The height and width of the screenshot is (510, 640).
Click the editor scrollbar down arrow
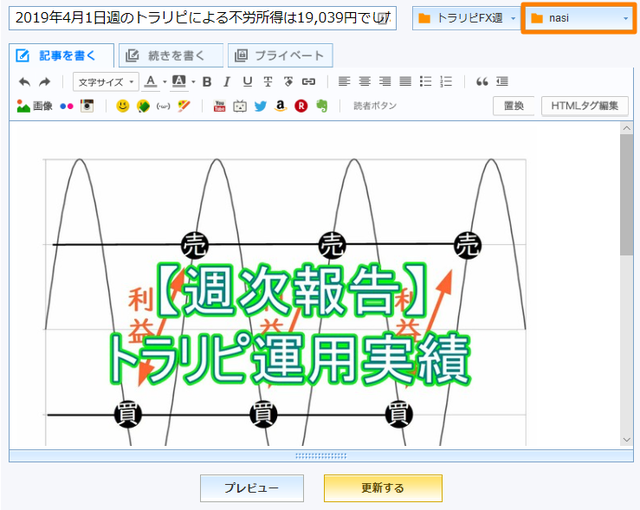point(627,440)
